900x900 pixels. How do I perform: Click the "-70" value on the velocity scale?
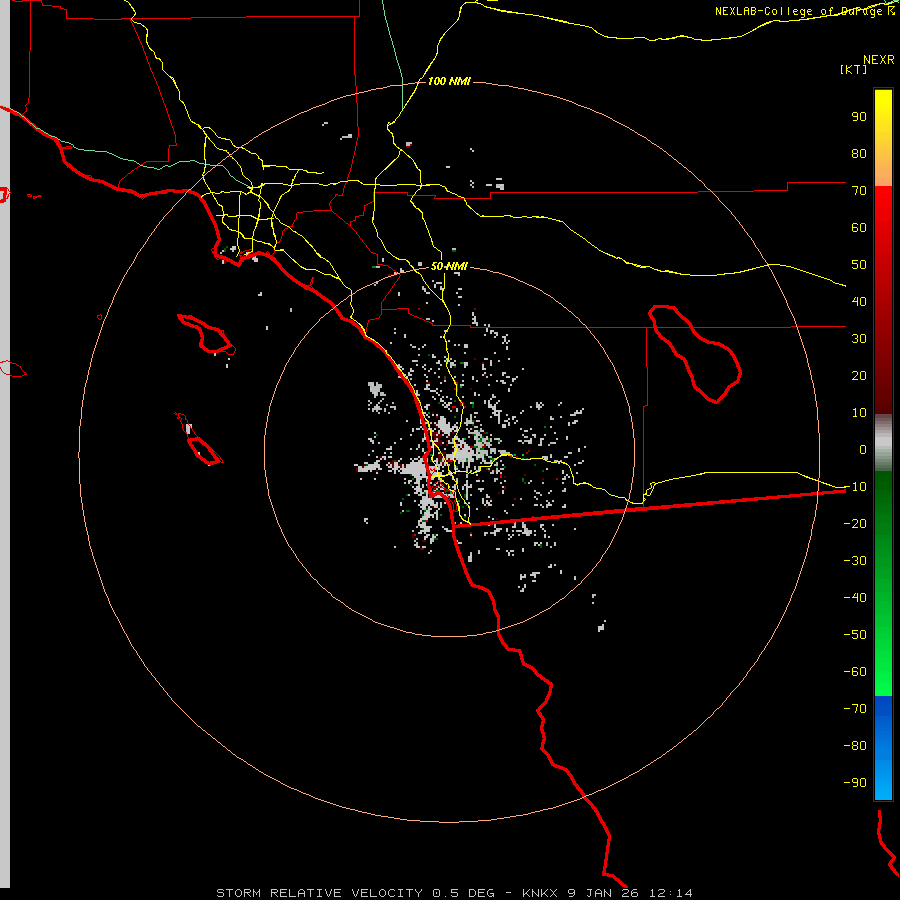click(x=855, y=709)
